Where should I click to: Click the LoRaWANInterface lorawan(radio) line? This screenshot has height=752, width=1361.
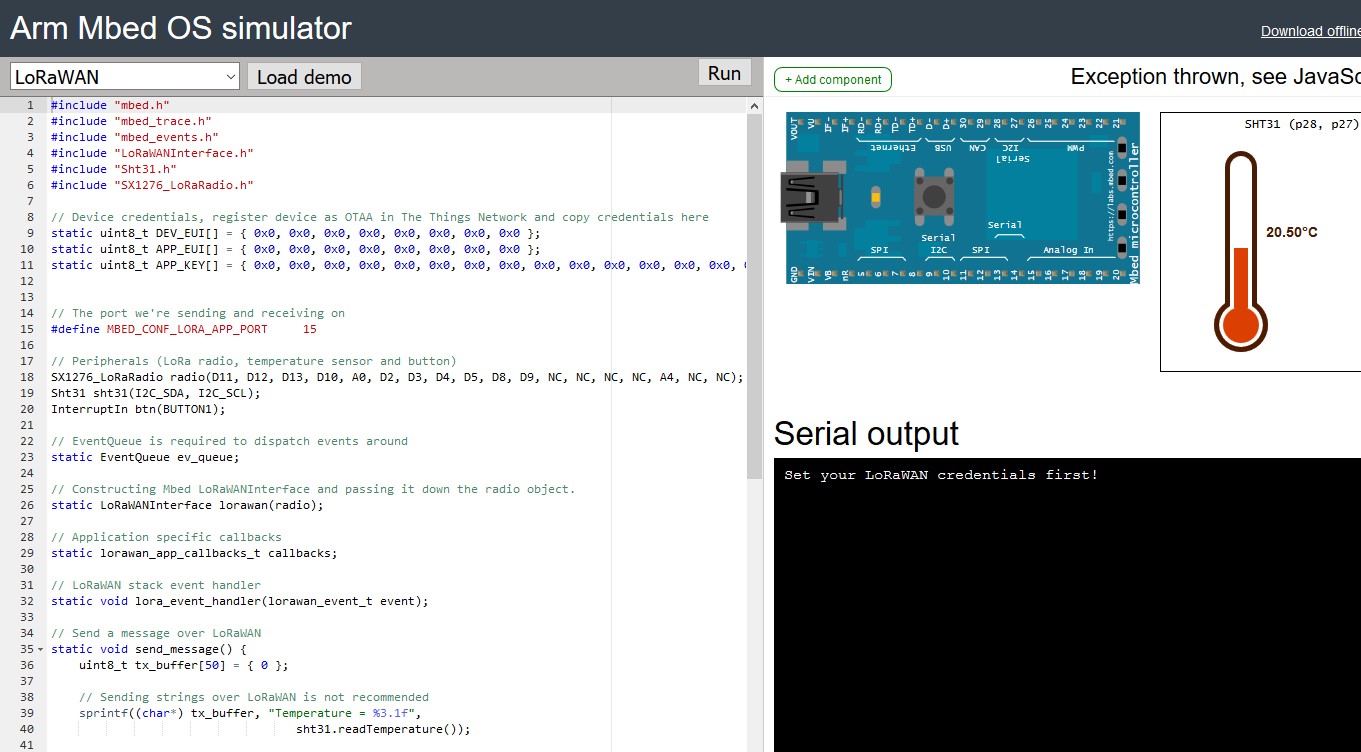click(x=187, y=505)
